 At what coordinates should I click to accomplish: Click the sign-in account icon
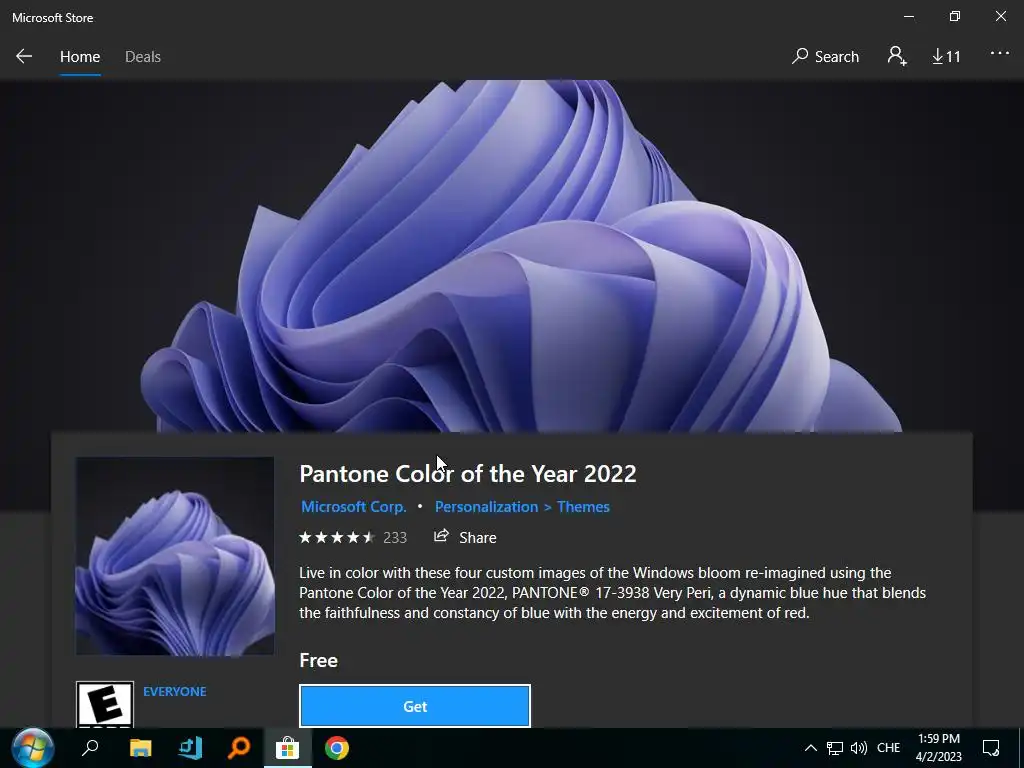[x=897, y=56]
